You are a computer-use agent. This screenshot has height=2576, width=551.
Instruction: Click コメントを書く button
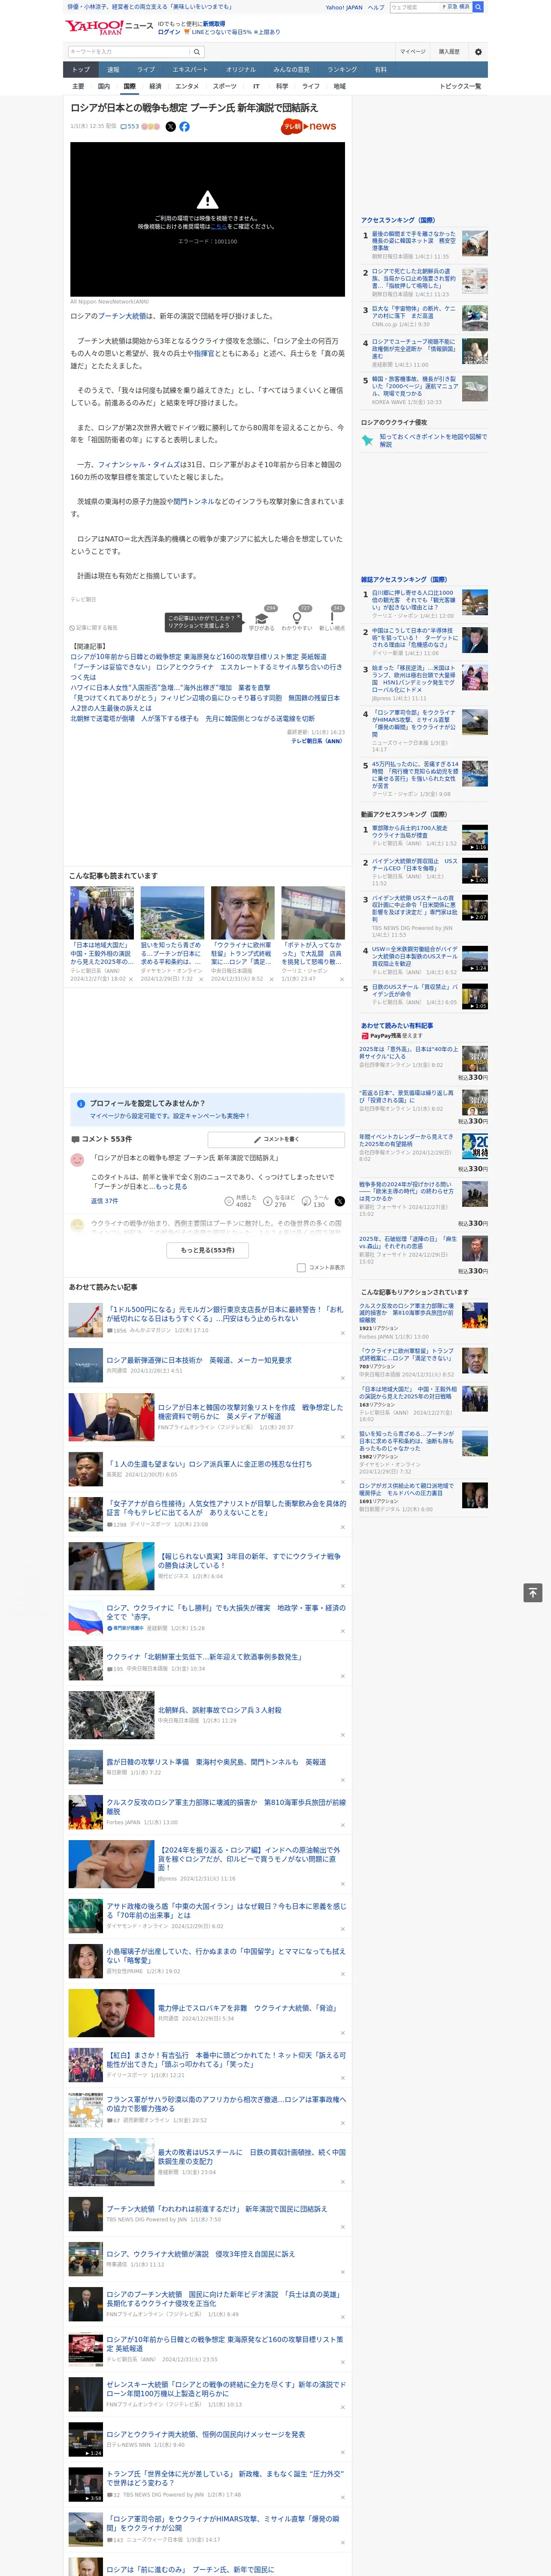click(x=277, y=1140)
